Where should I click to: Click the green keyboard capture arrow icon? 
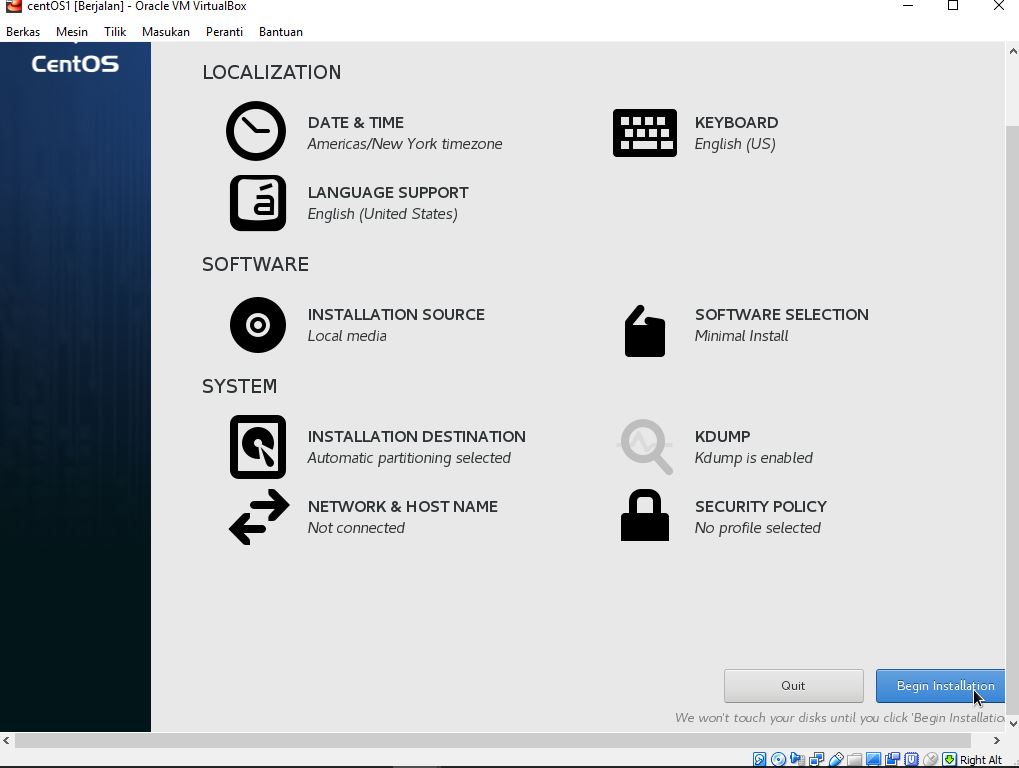949,759
